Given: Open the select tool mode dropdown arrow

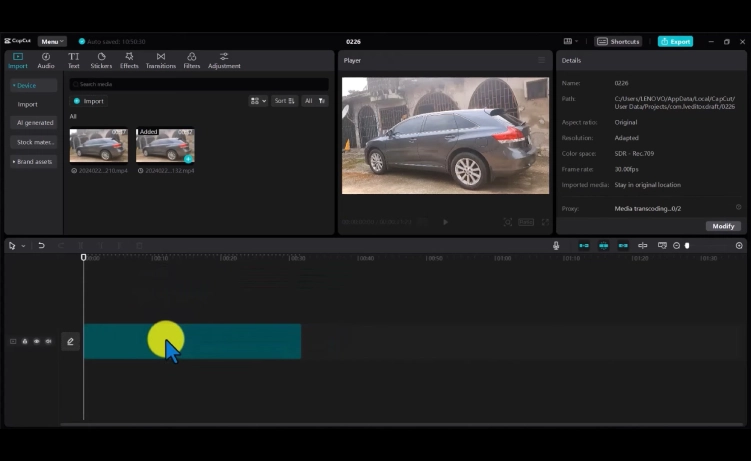Looking at the screenshot, I should click(23, 246).
